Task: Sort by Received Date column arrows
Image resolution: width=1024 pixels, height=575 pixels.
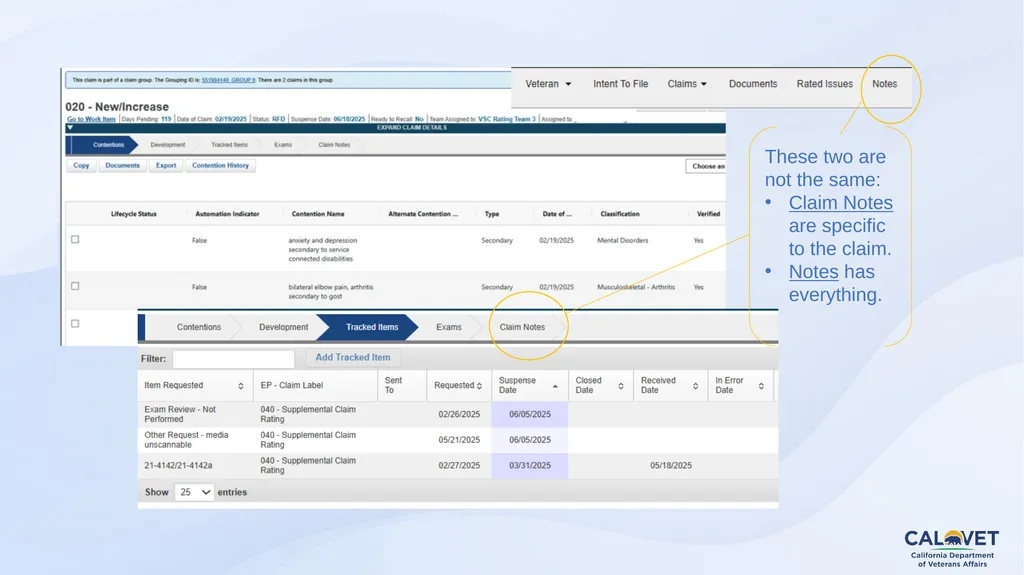Action: 696,386
